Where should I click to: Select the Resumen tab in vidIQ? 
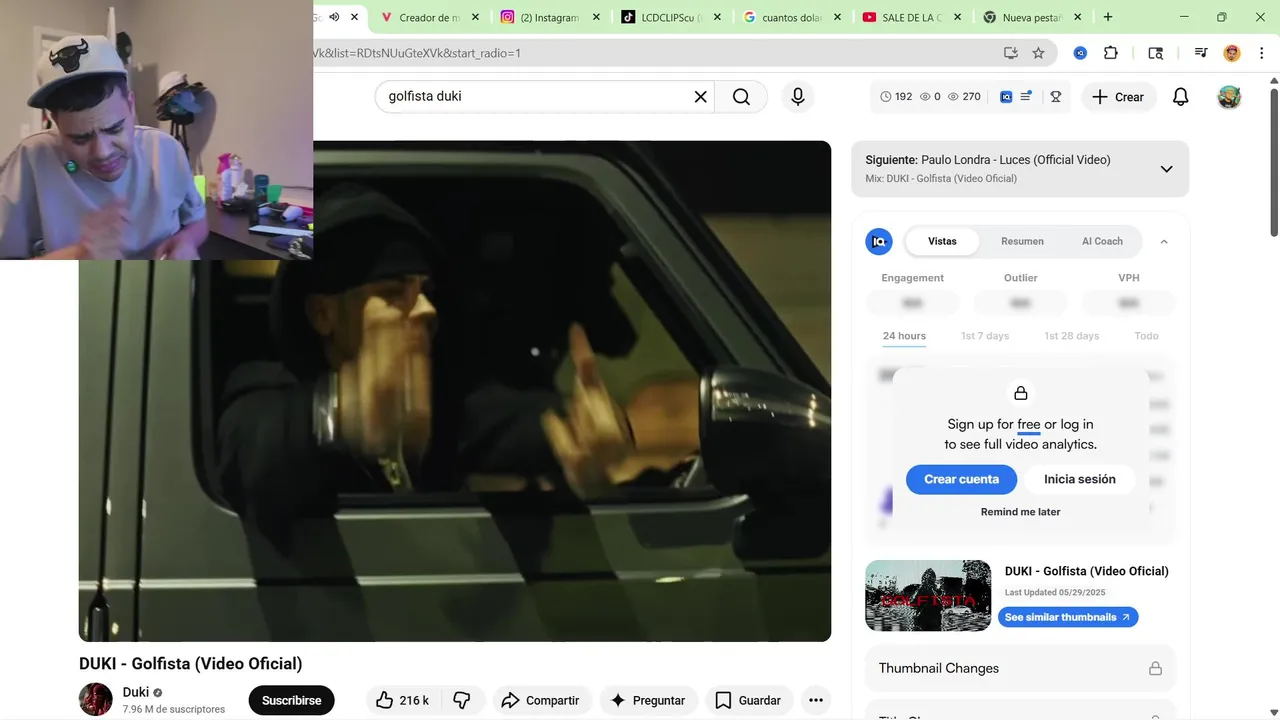[x=1022, y=241]
